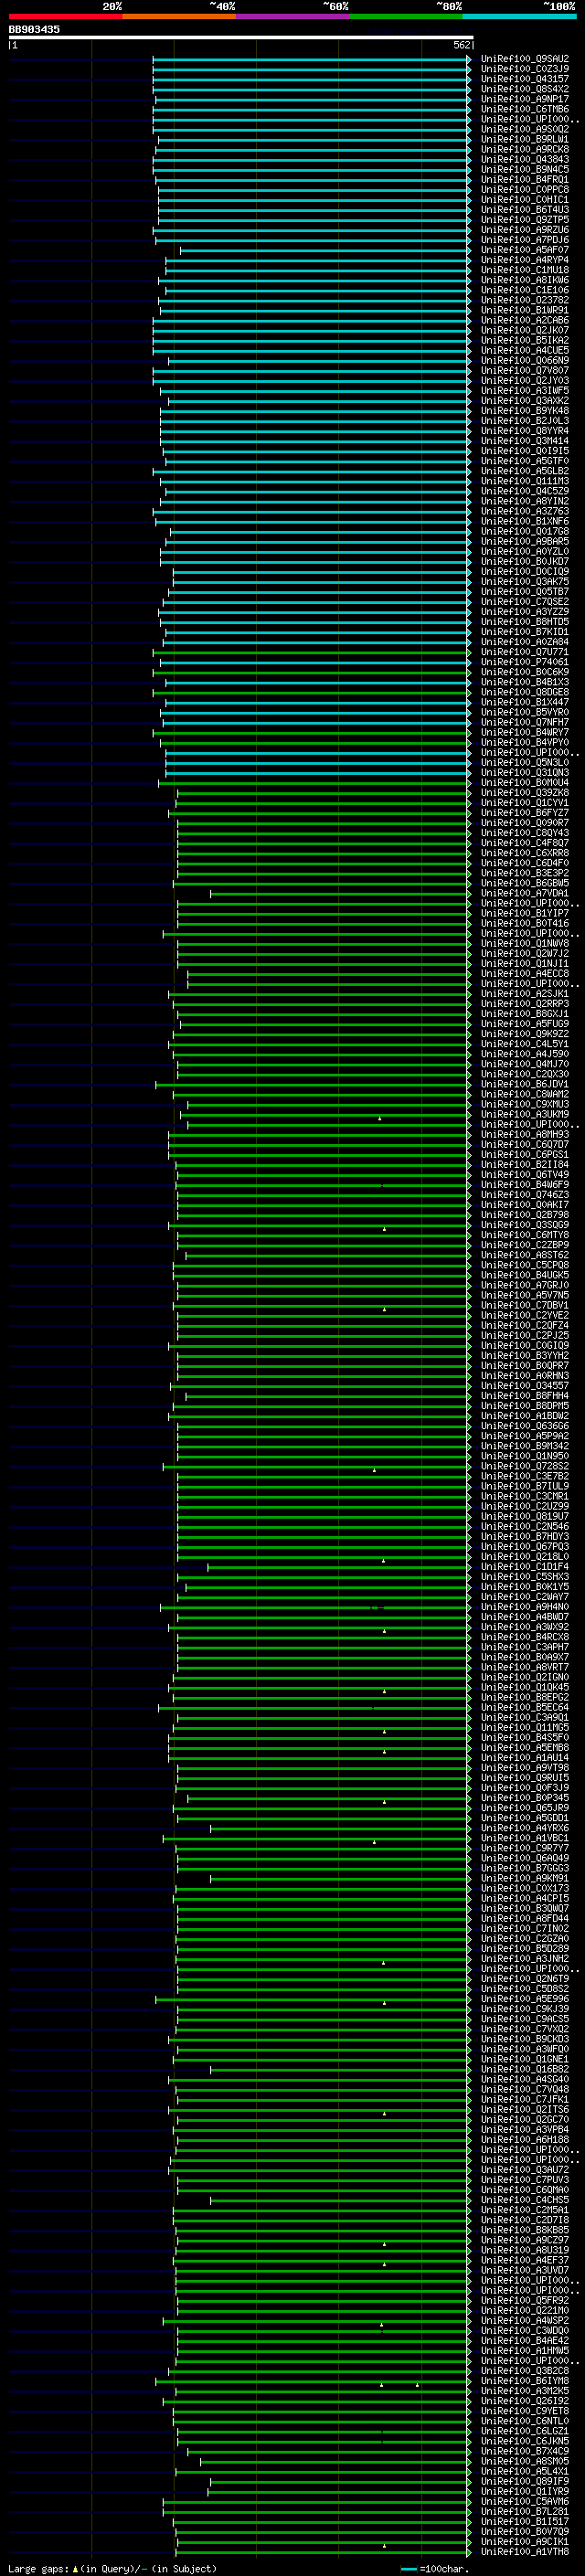
Task: Select the UniRef100_Q7V8Q7 label
Action: point(525,370)
